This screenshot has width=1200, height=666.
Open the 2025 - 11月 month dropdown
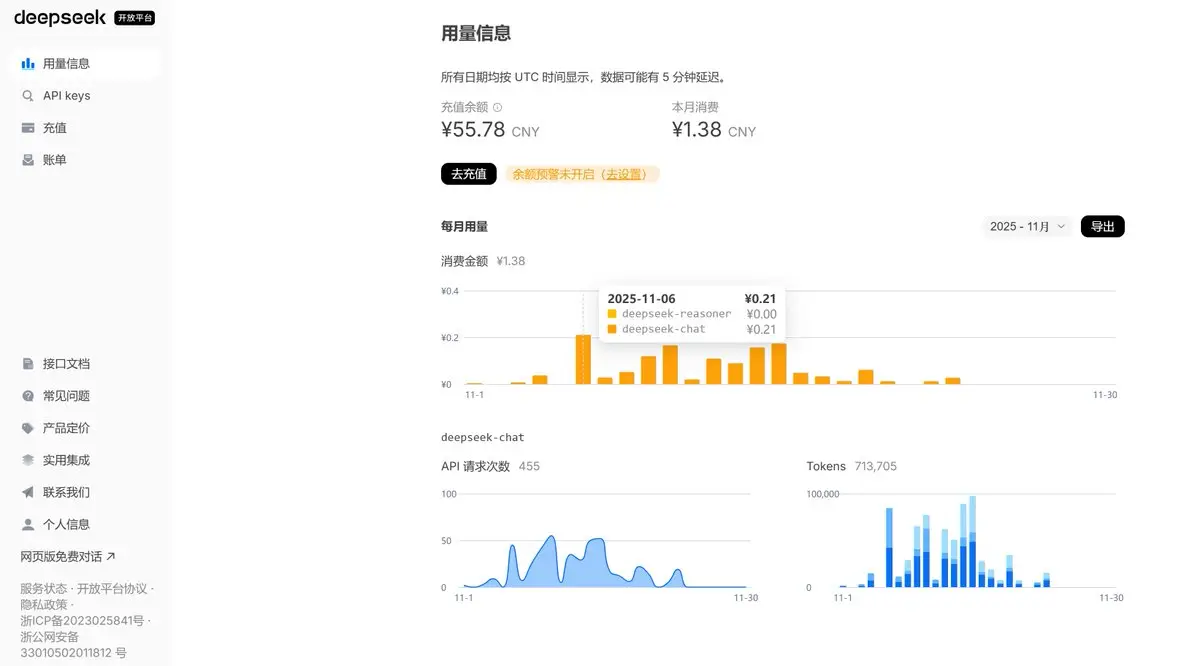tap(1028, 227)
